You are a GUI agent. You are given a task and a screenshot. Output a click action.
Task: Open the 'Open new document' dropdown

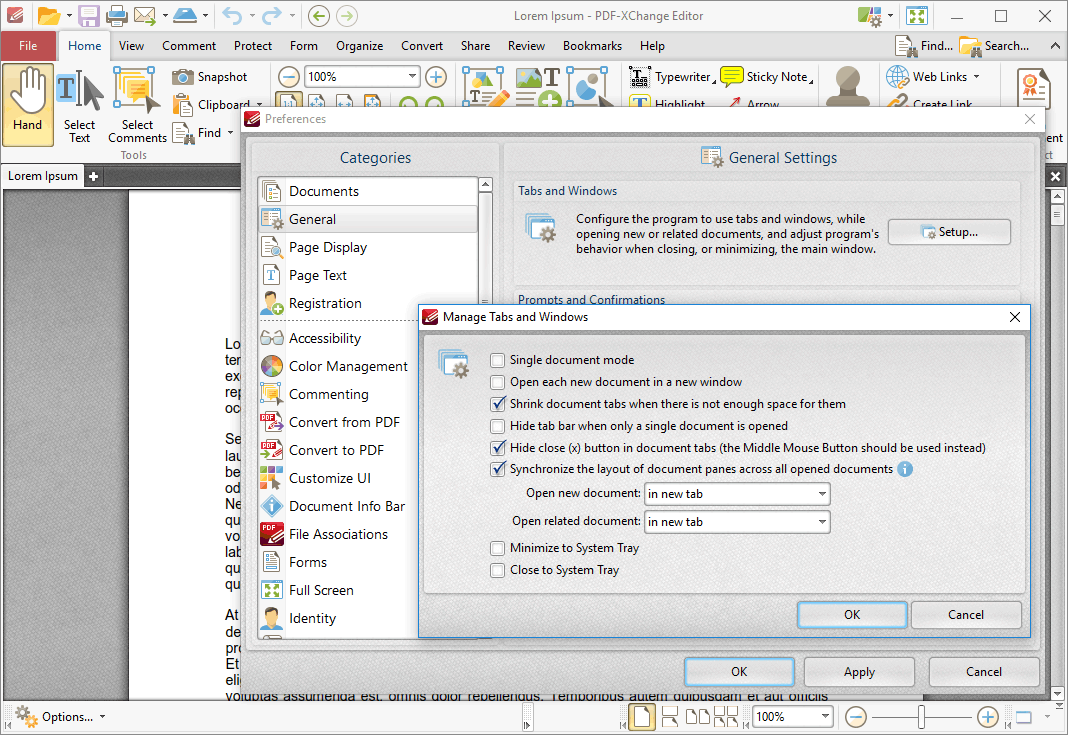pyautogui.click(x=737, y=494)
